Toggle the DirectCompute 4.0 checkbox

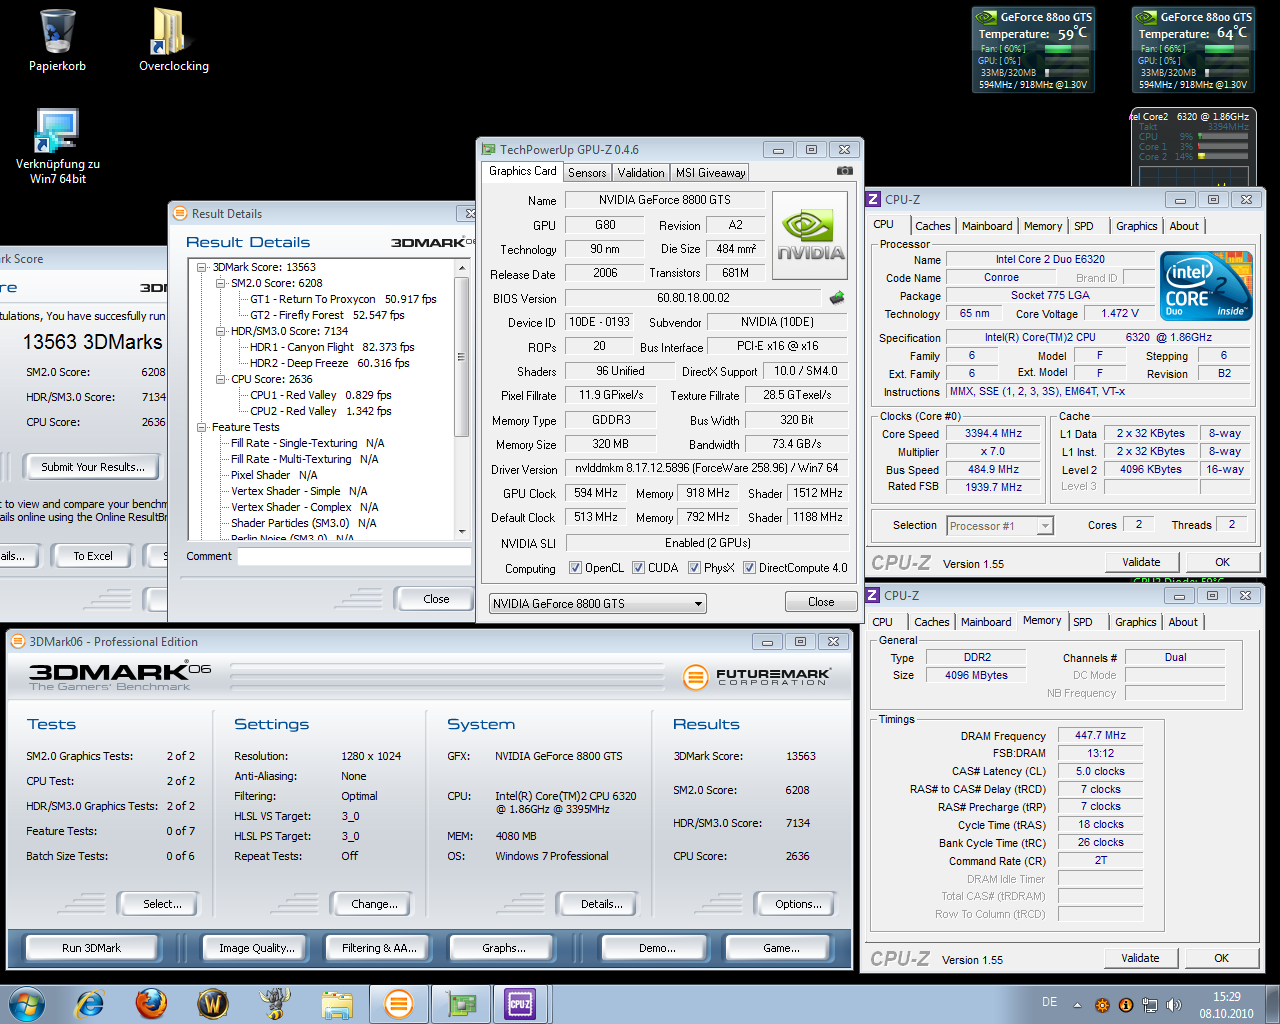[x=749, y=568]
